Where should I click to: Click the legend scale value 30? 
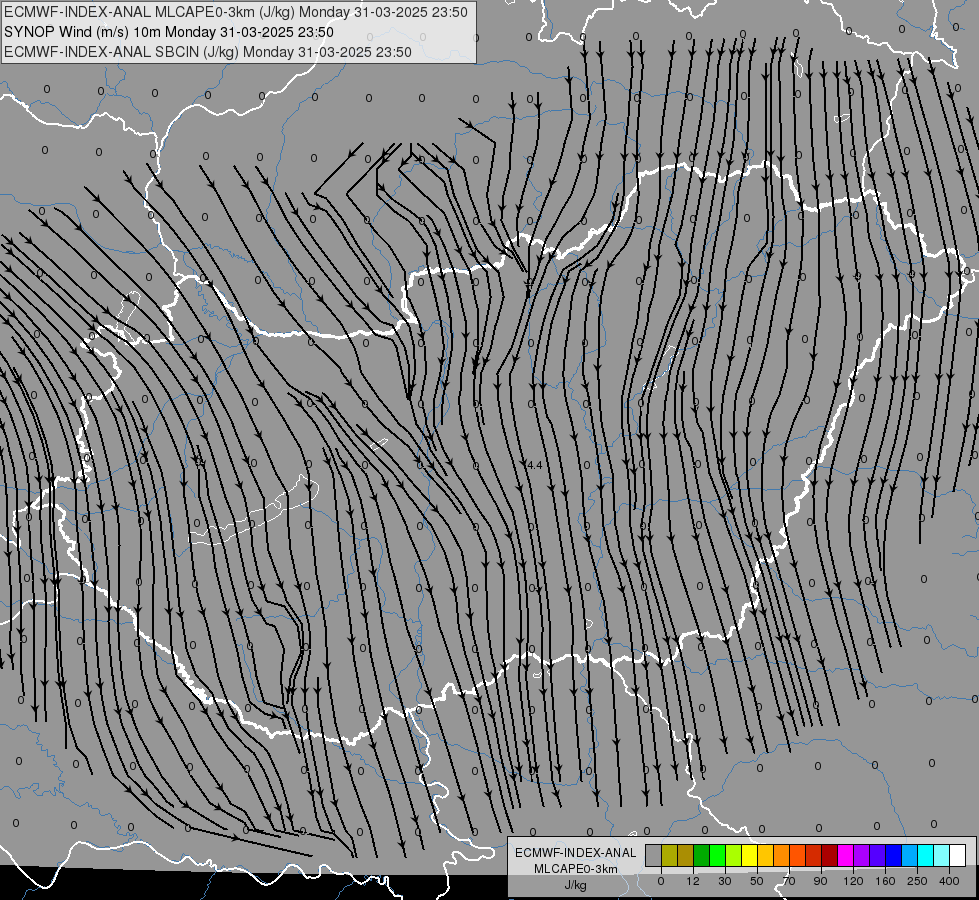pyautogui.click(x=725, y=881)
